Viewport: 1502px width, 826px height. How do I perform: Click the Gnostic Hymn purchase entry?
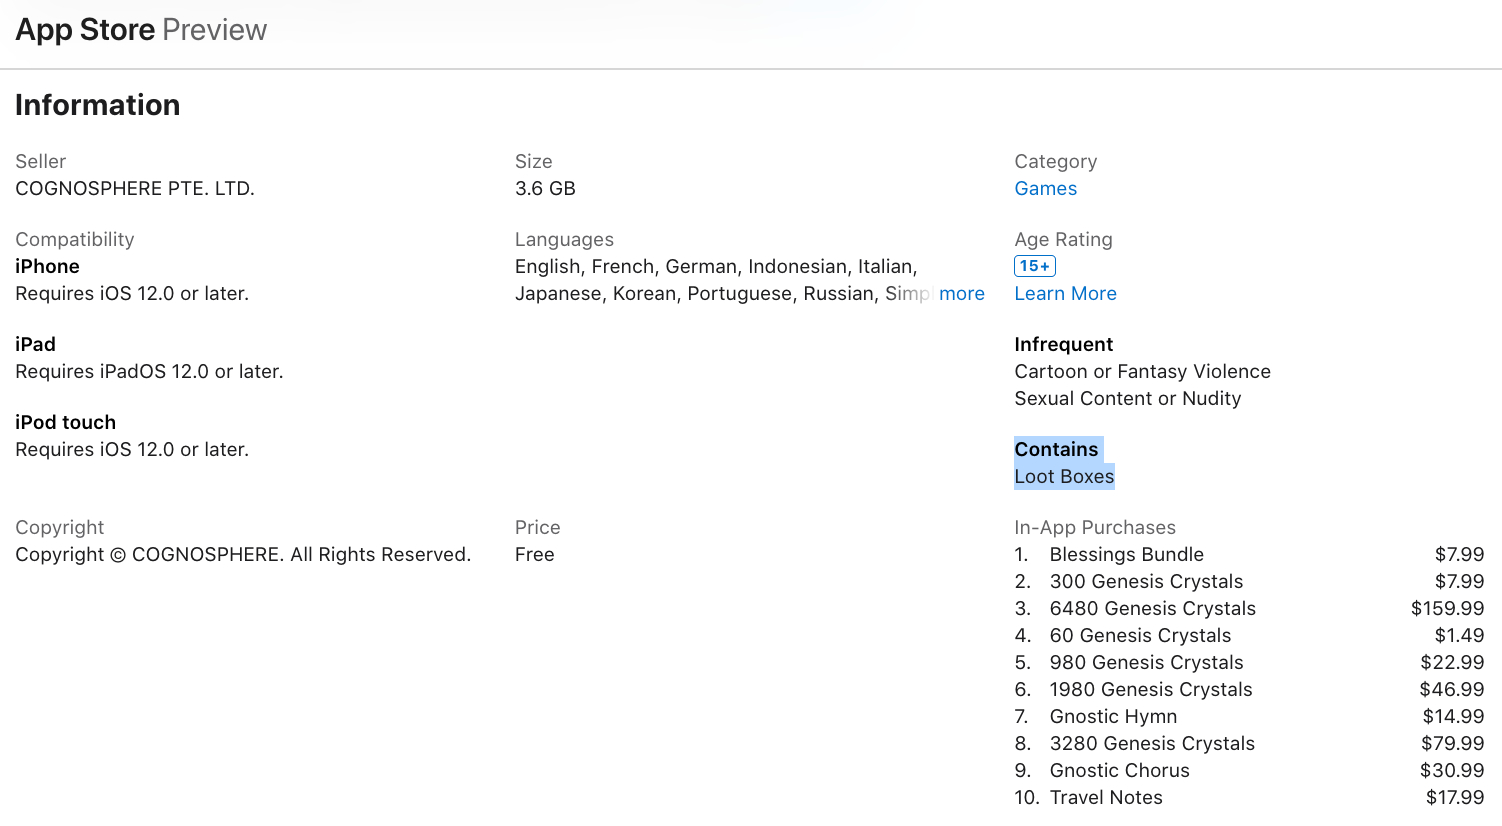click(x=1113, y=717)
